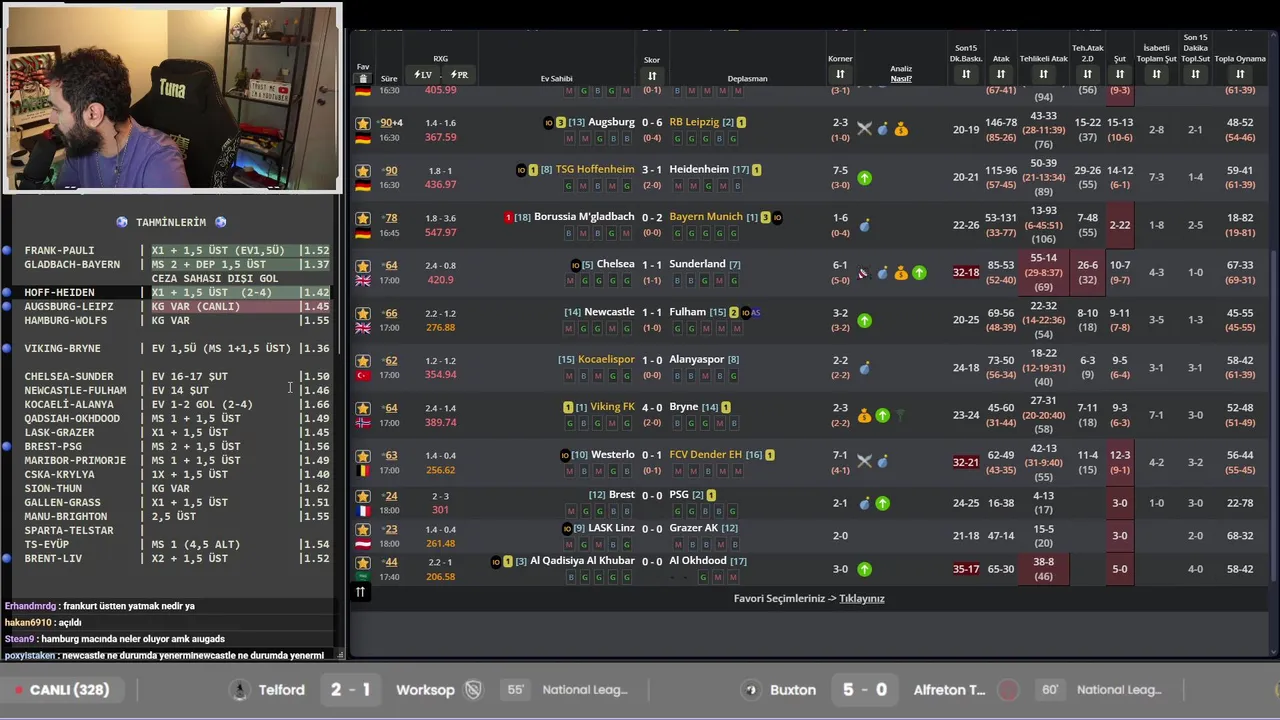Toggle favorite star for Viking FK match
The image size is (1280, 720).
click(363, 408)
